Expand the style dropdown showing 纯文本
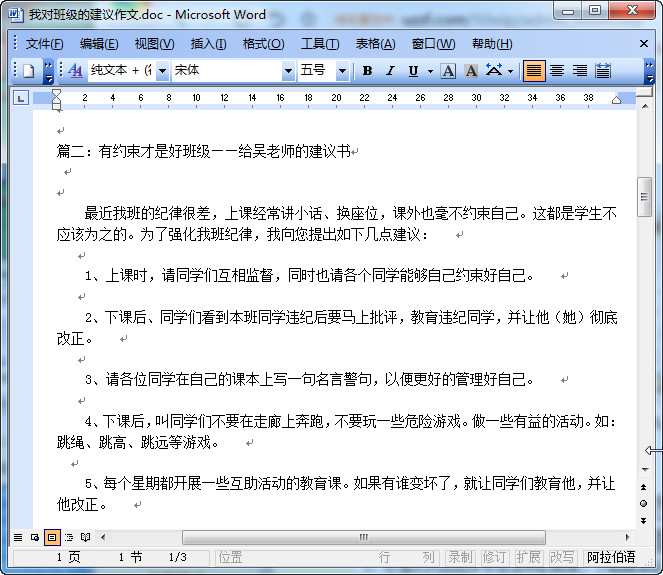This screenshot has width=663, height=575. point(162,71)
